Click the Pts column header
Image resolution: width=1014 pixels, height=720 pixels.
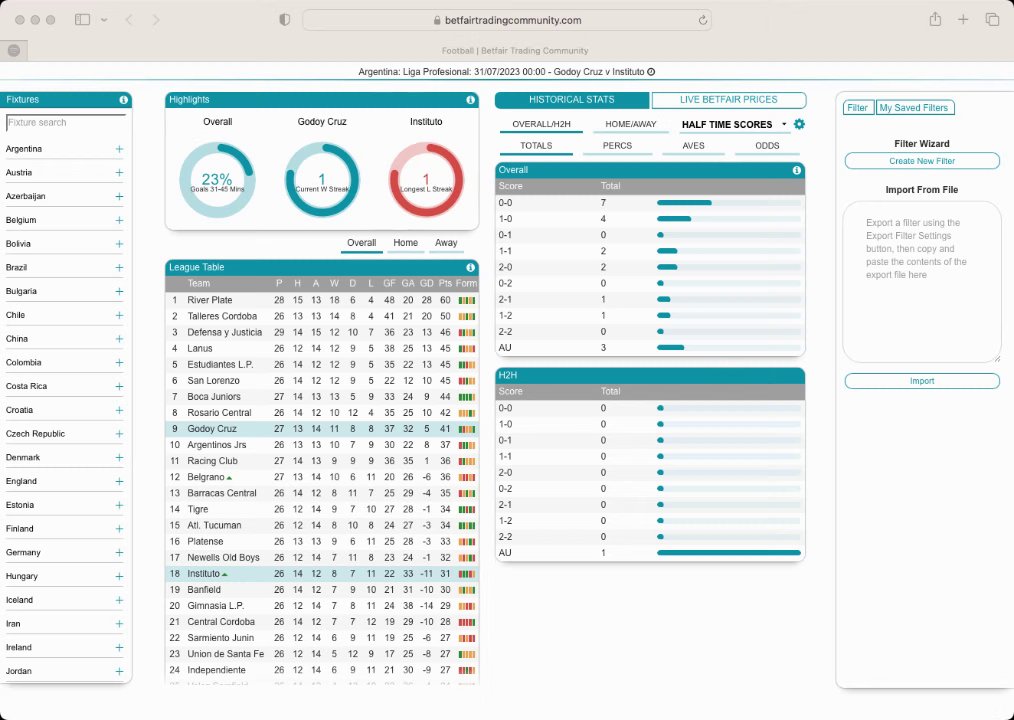coord(445,283)
